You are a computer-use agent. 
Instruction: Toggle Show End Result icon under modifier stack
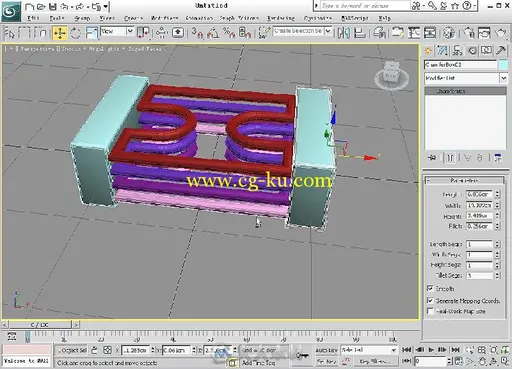(450, 158)
